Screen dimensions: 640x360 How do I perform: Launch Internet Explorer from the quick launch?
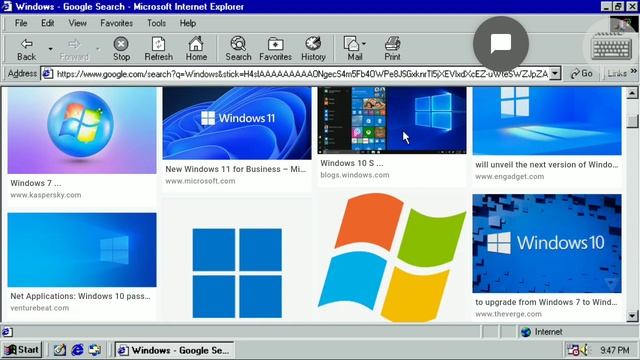tap(77, 350)
